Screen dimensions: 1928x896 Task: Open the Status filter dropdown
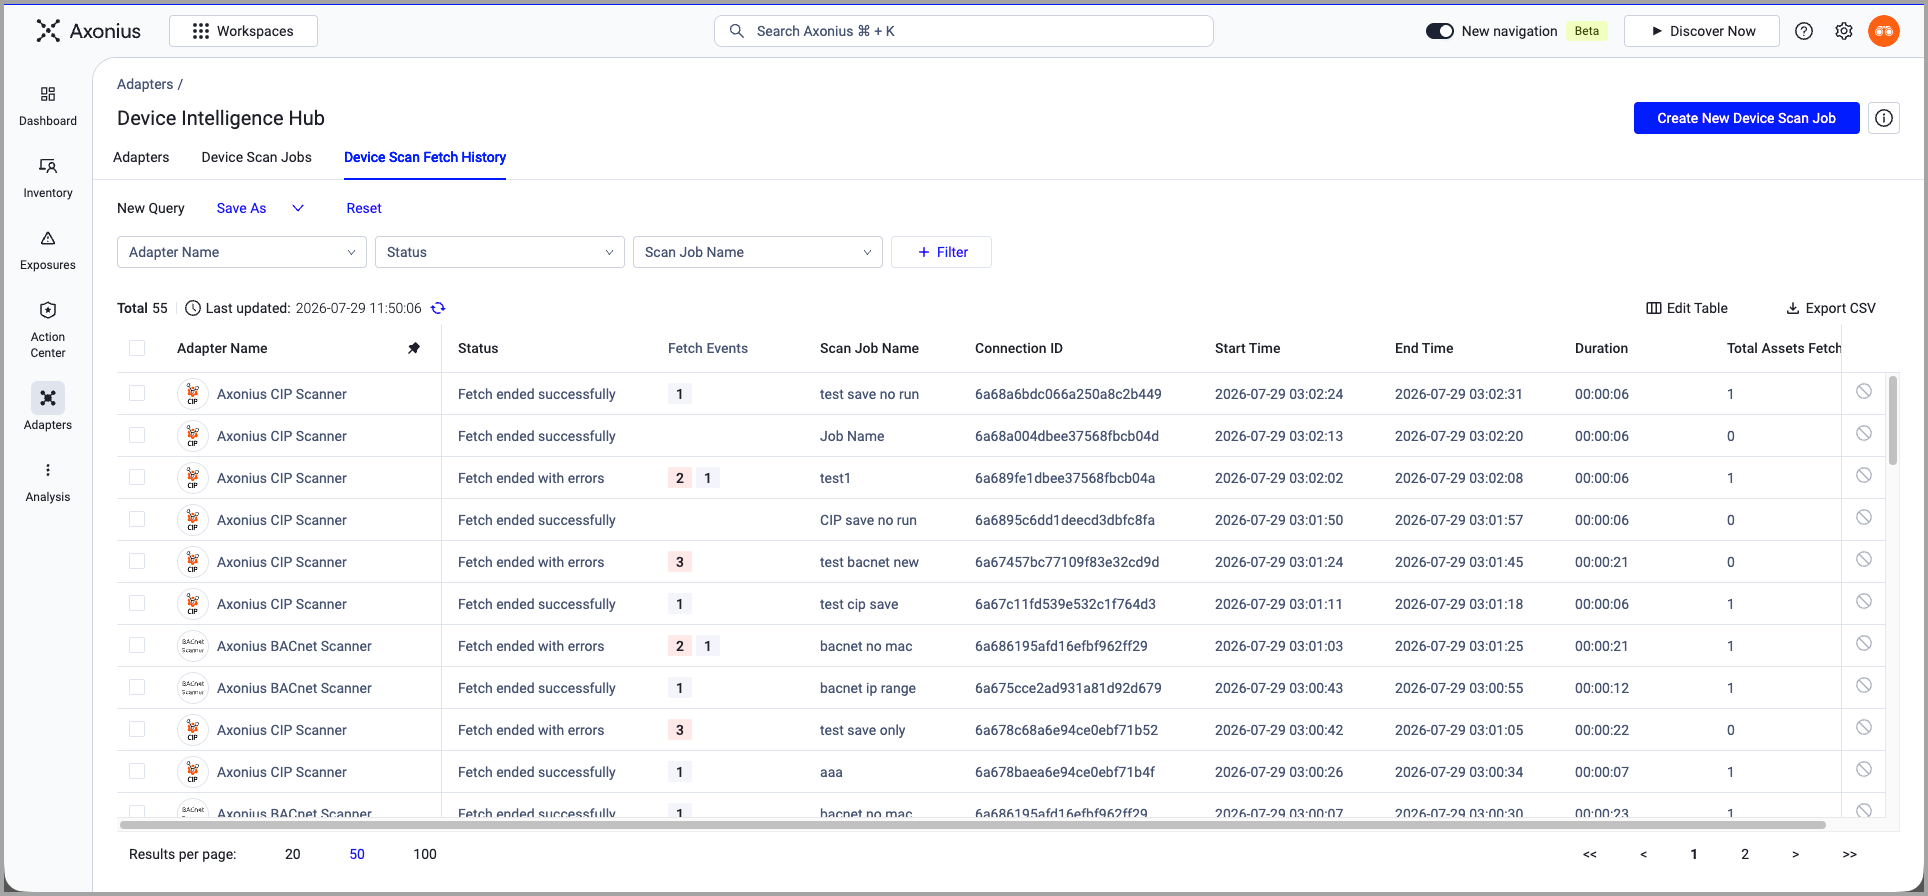(500, 252)
